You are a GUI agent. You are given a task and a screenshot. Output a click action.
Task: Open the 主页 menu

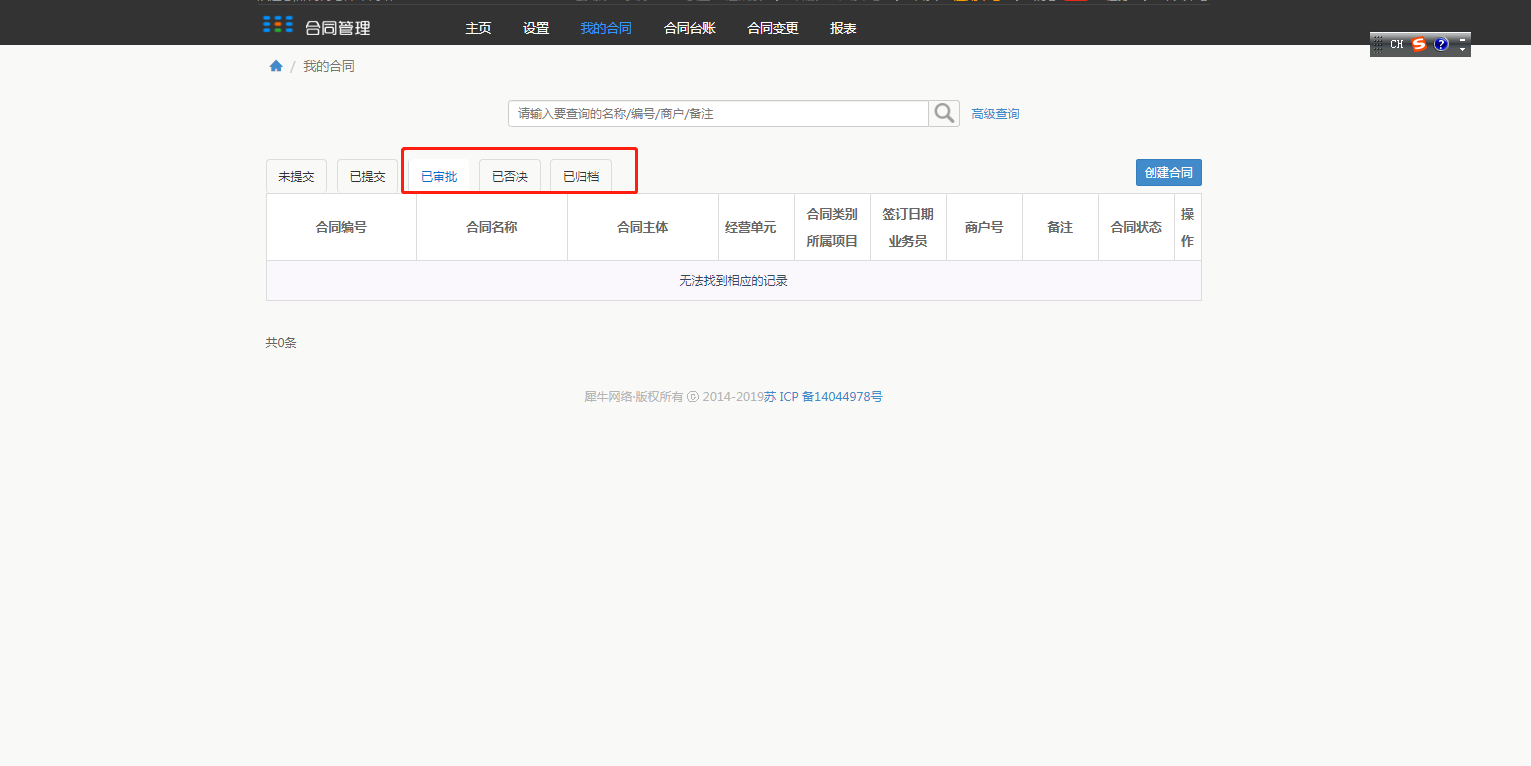coord(478,28)
